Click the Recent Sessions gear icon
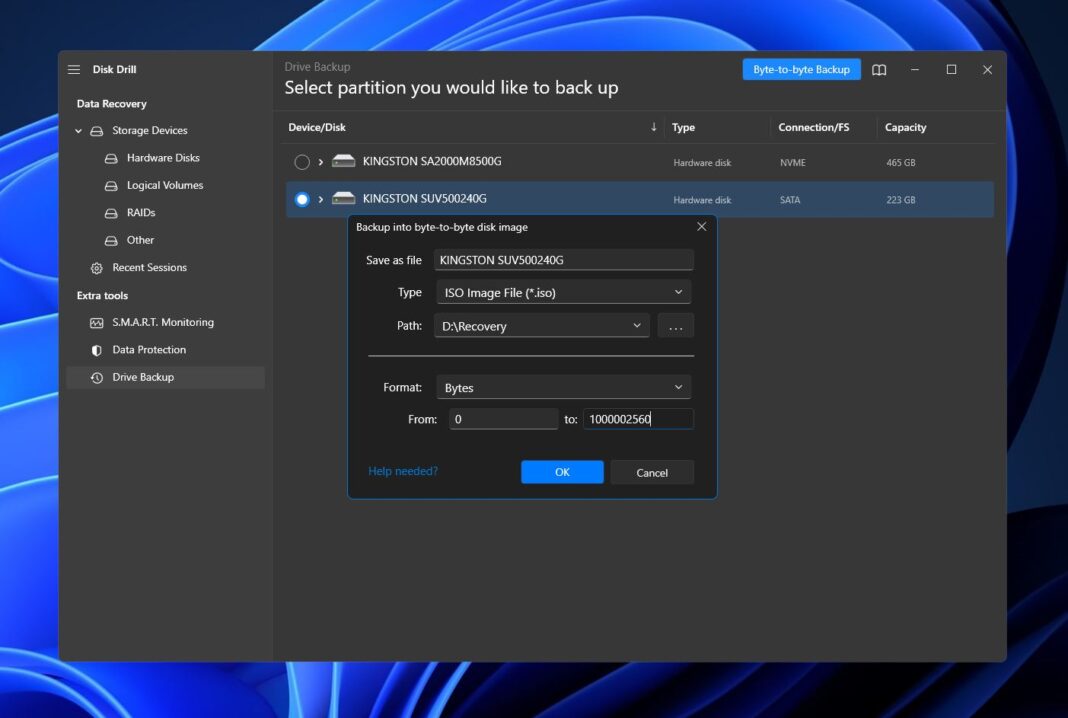This screenshot has width=1068, height=718. pyautogui.click(x=97, y=268)
